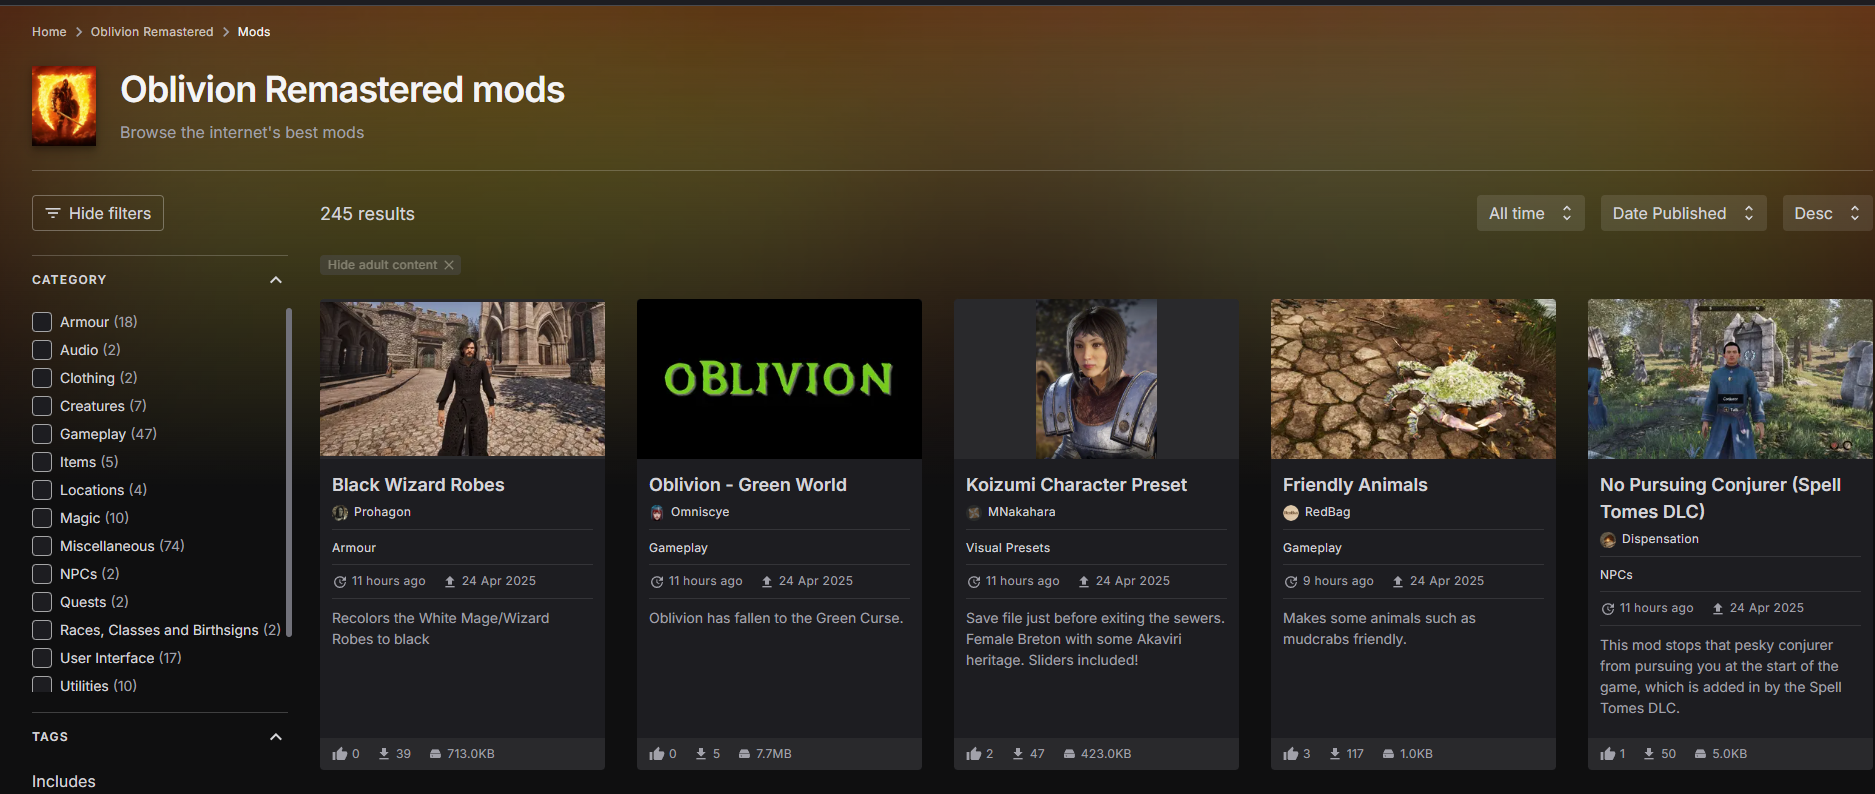Click download count icon on Black Wizard Robes
This screenshot has width=1875, height=794.
384,754
